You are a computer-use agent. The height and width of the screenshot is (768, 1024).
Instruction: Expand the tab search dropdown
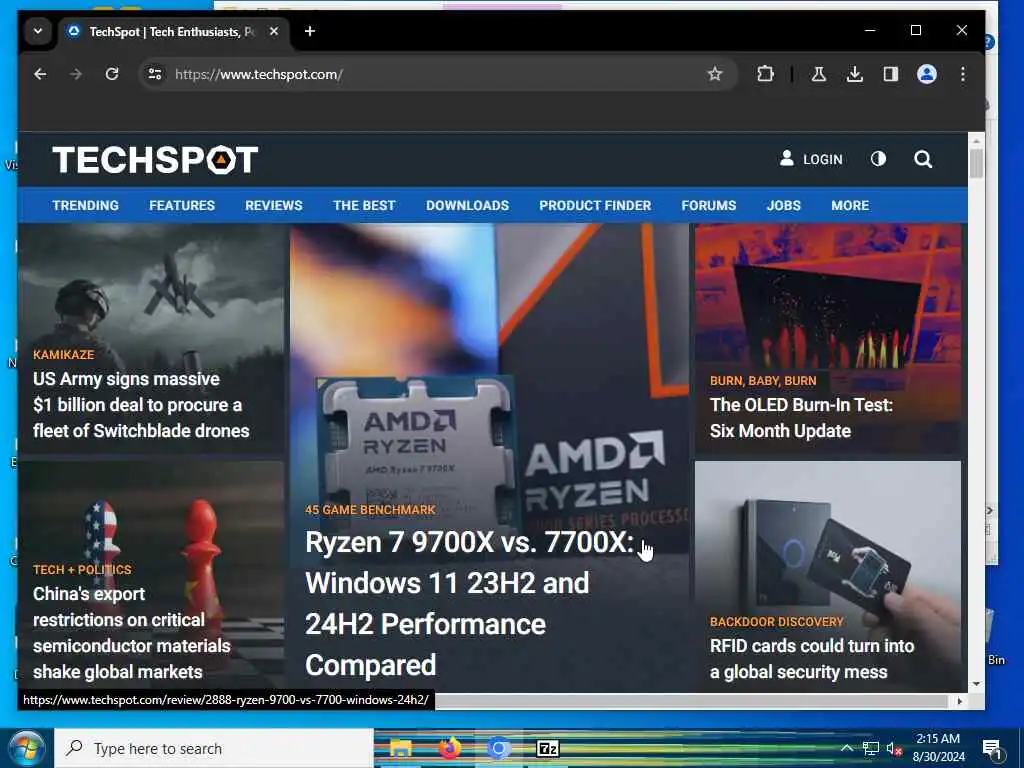click(x=38, y=31)
